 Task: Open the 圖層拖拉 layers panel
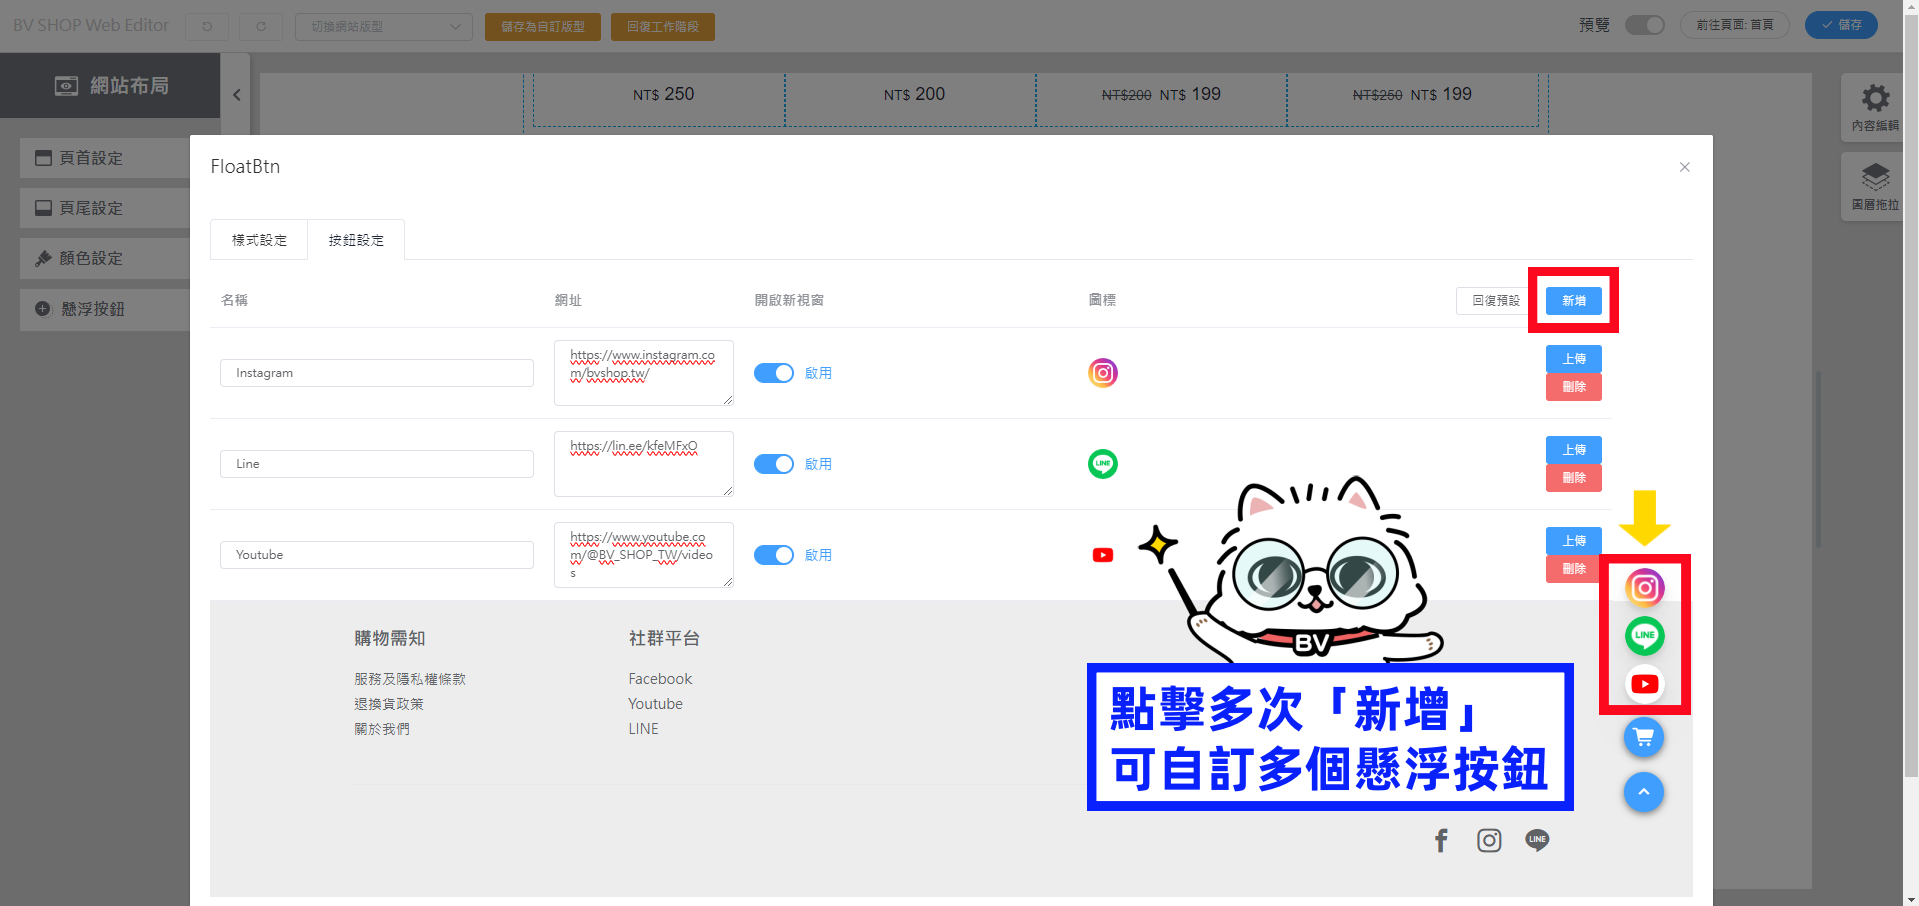tap(1875, 187)
